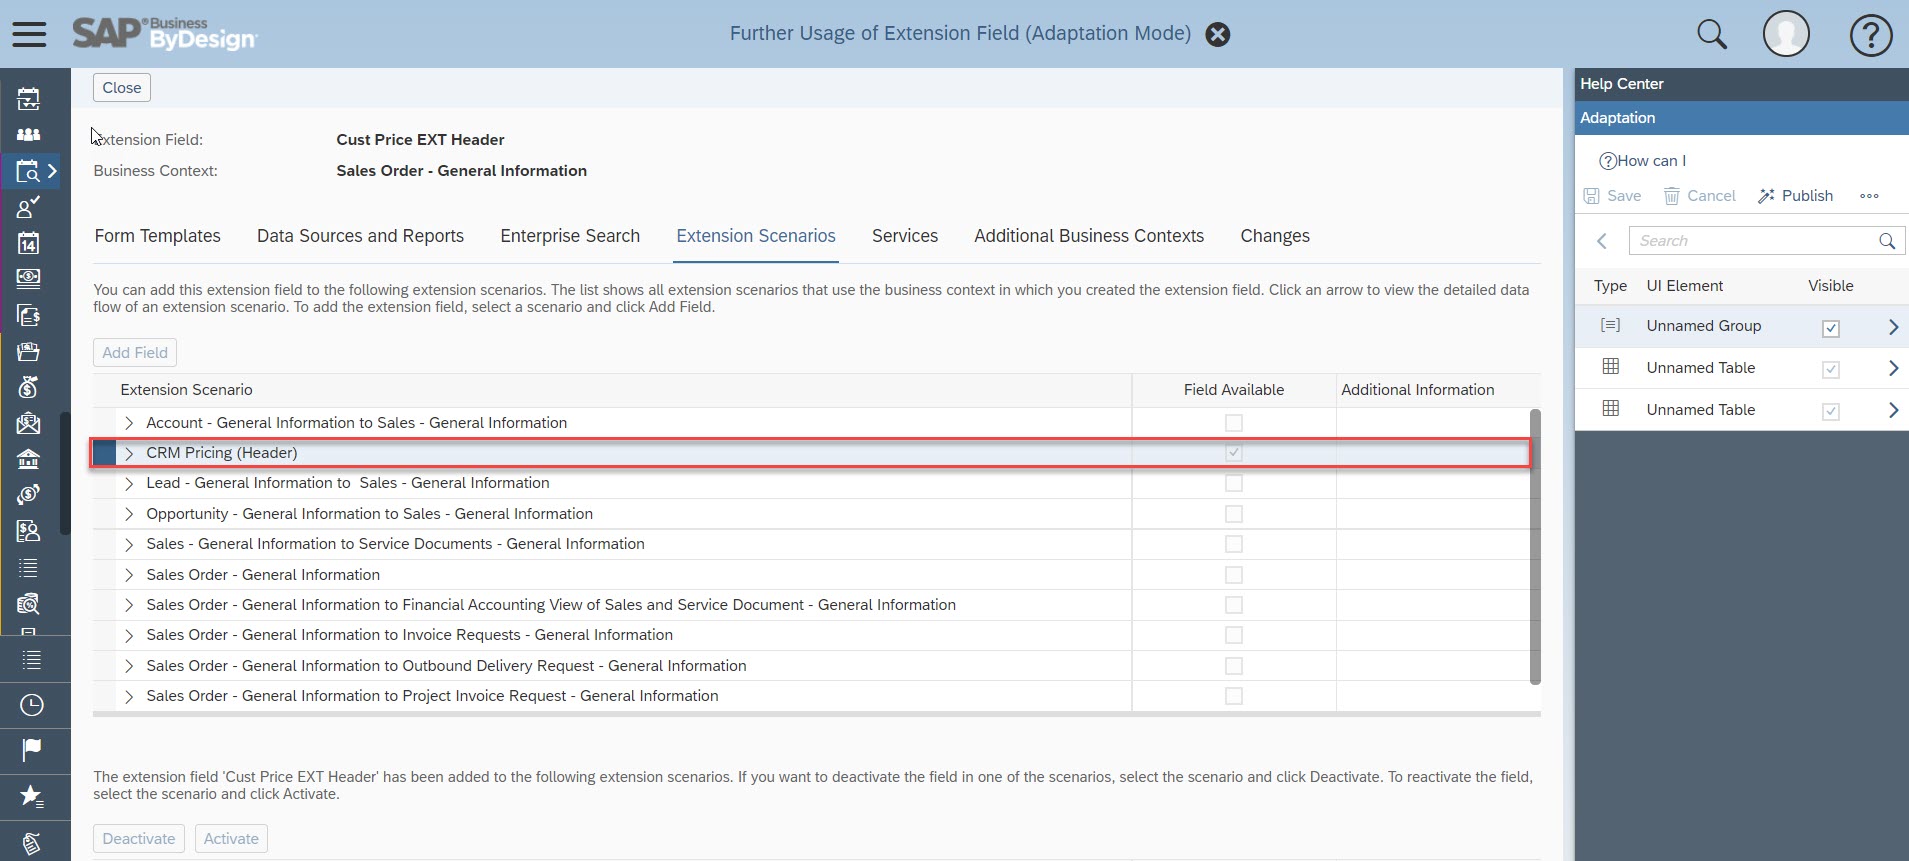Open the star favorites list icon
1909x861 pixels.
[32, 796]
